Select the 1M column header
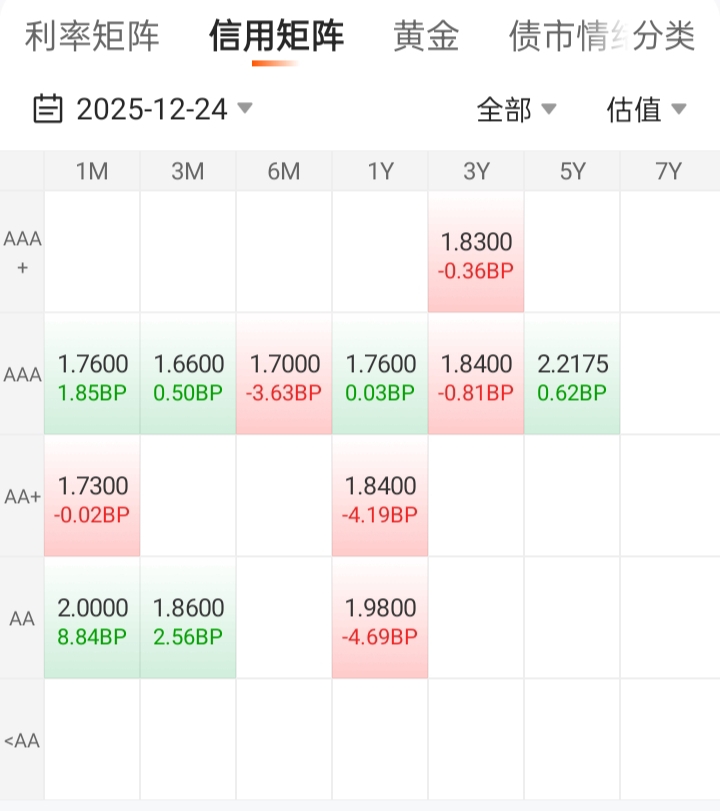The height and width of the screenshot is (811, 720). click(92, 171)
